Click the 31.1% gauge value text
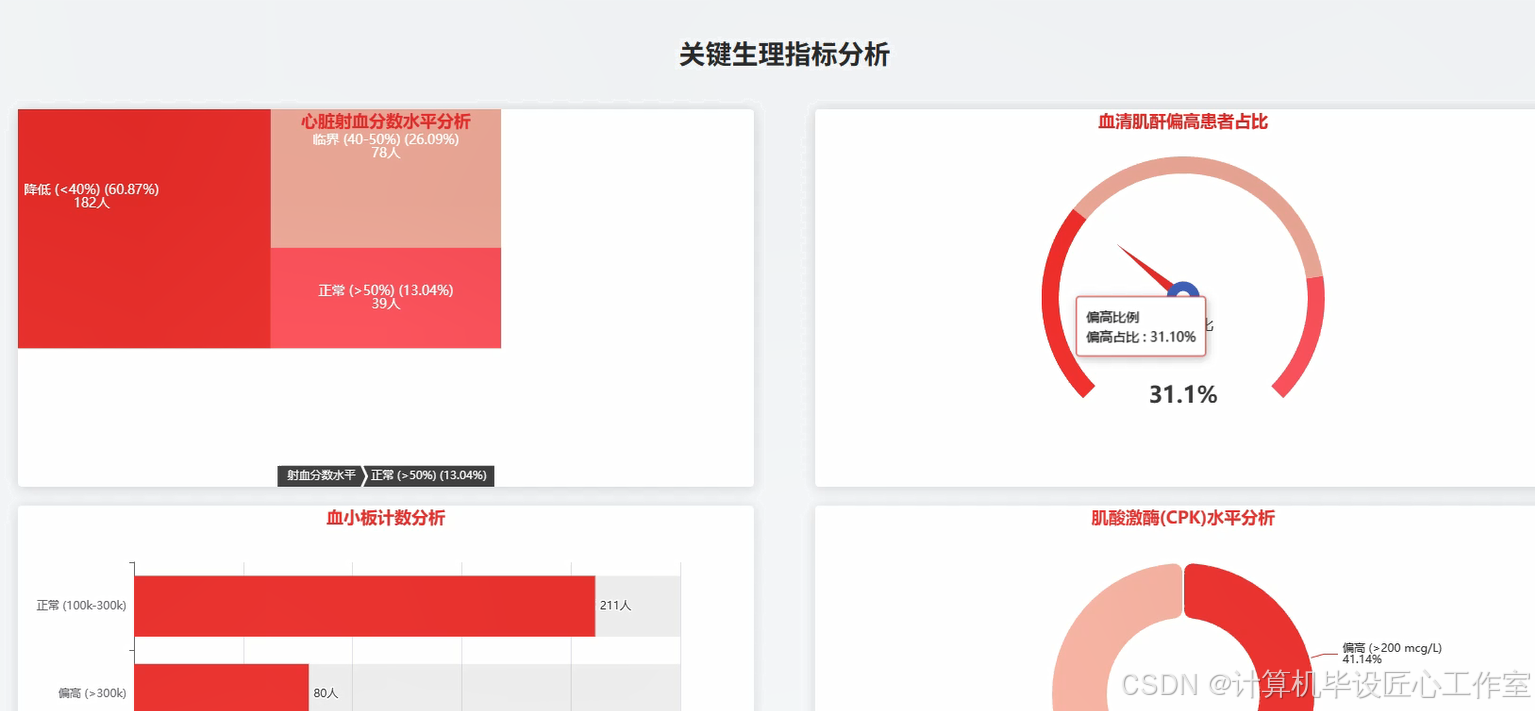The width and height of the screenshot is (1535, 711). point(1183,395)
